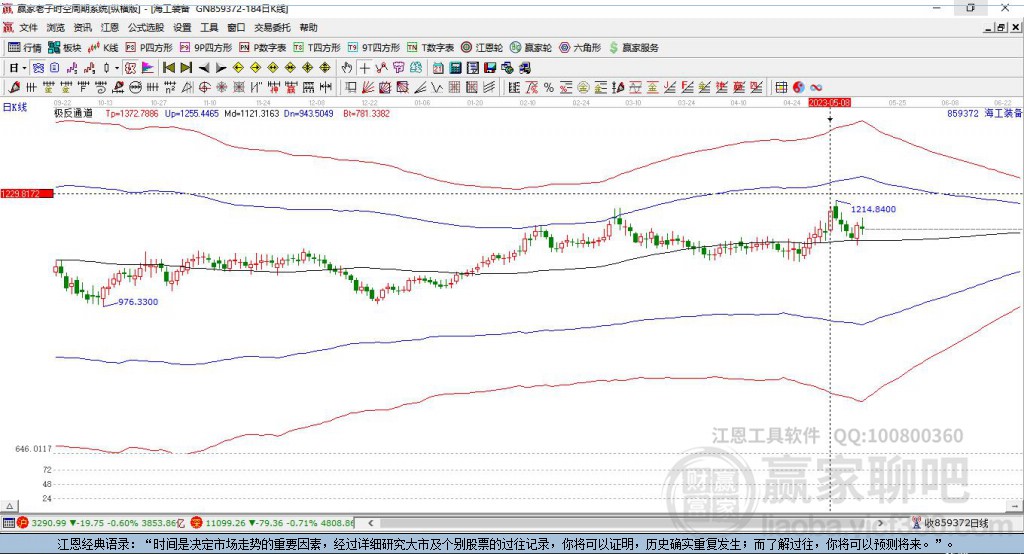Select the circled crosshair target tool
This screenshot has width=1024, height=554.
pyautogui.click(x=204, y=88)
